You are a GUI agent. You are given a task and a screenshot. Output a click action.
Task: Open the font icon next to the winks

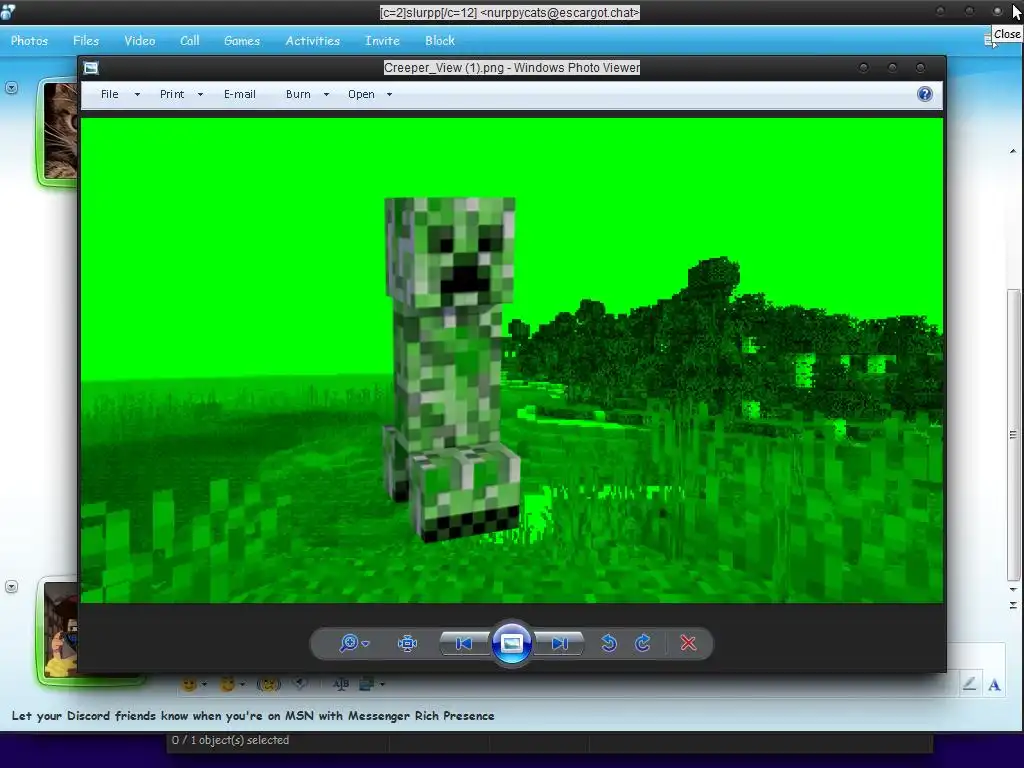pos(340,684)
